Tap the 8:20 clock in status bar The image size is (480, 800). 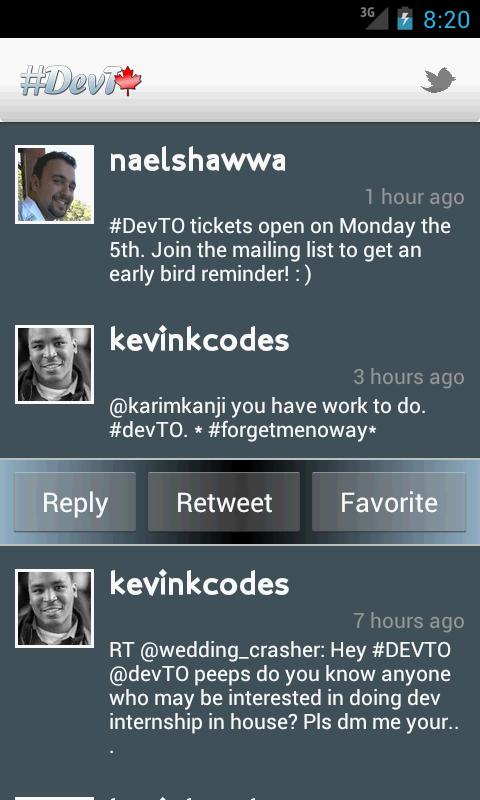tap(446, 20)
